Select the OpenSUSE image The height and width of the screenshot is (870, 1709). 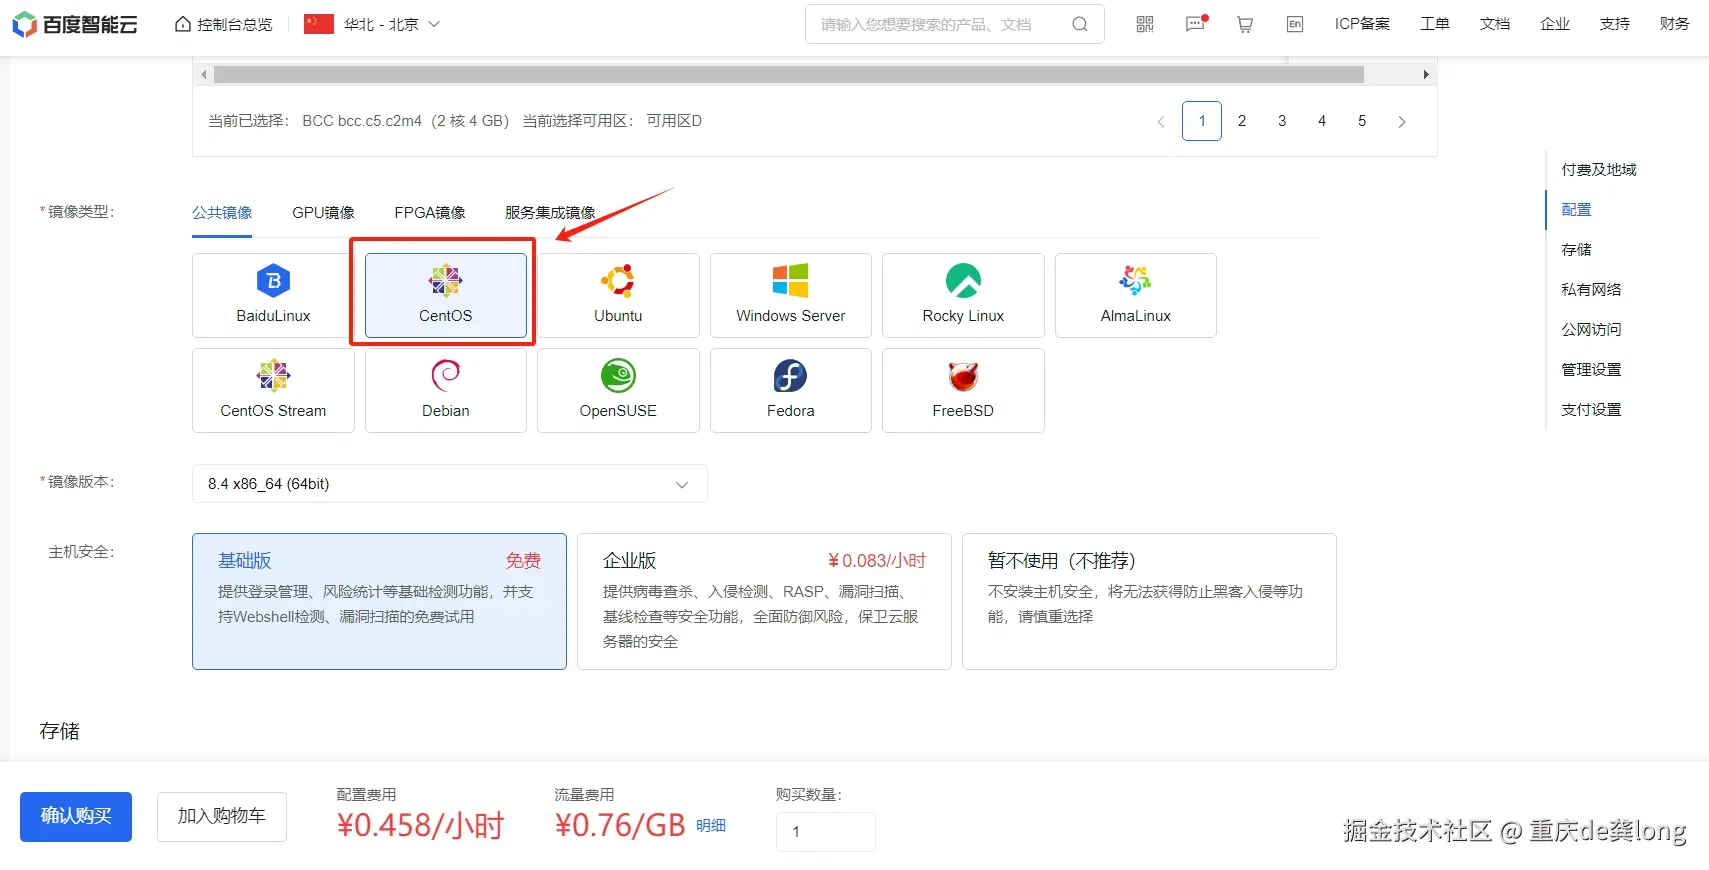618,390
